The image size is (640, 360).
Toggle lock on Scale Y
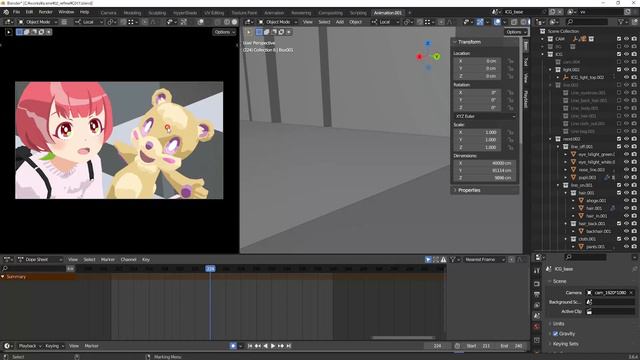pos(510,140)
